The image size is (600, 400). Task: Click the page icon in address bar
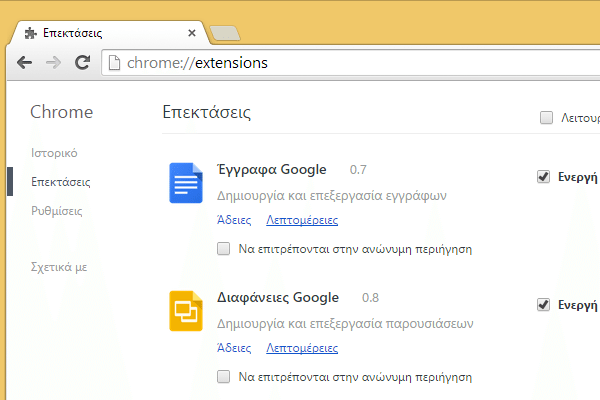(114, 63)
